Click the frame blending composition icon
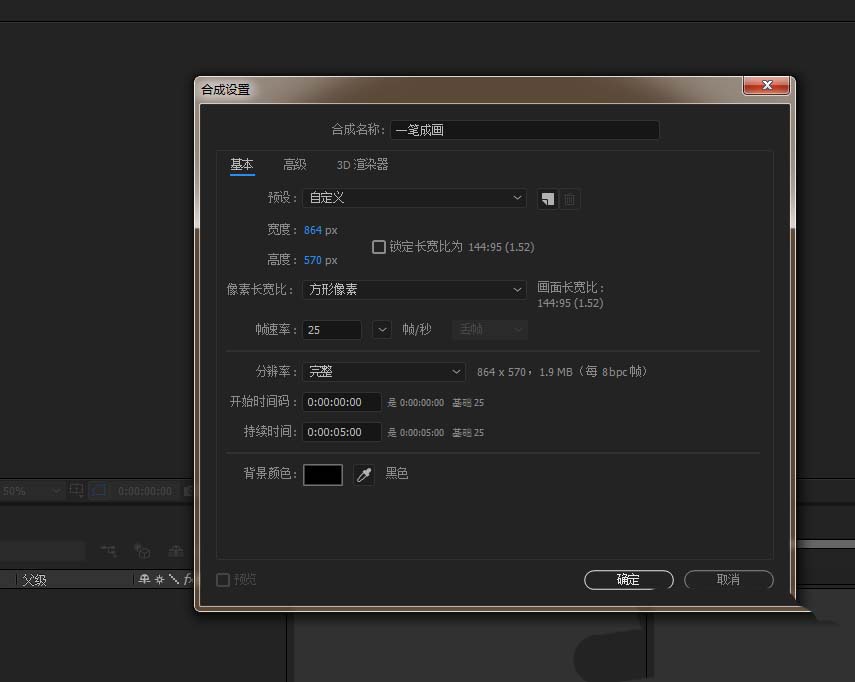 pyautogui.click(x=142, y=550)
